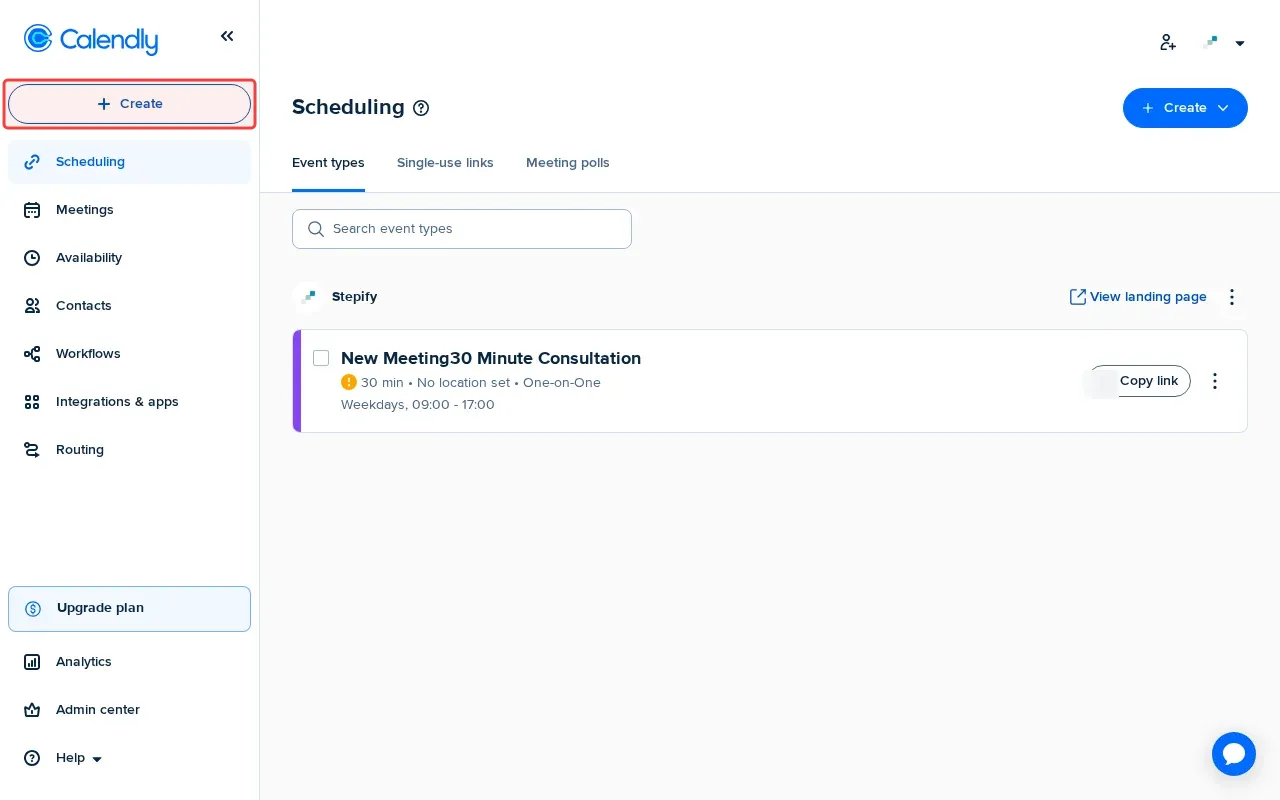Open the Meetings section in the sidebar

point(85,210)
